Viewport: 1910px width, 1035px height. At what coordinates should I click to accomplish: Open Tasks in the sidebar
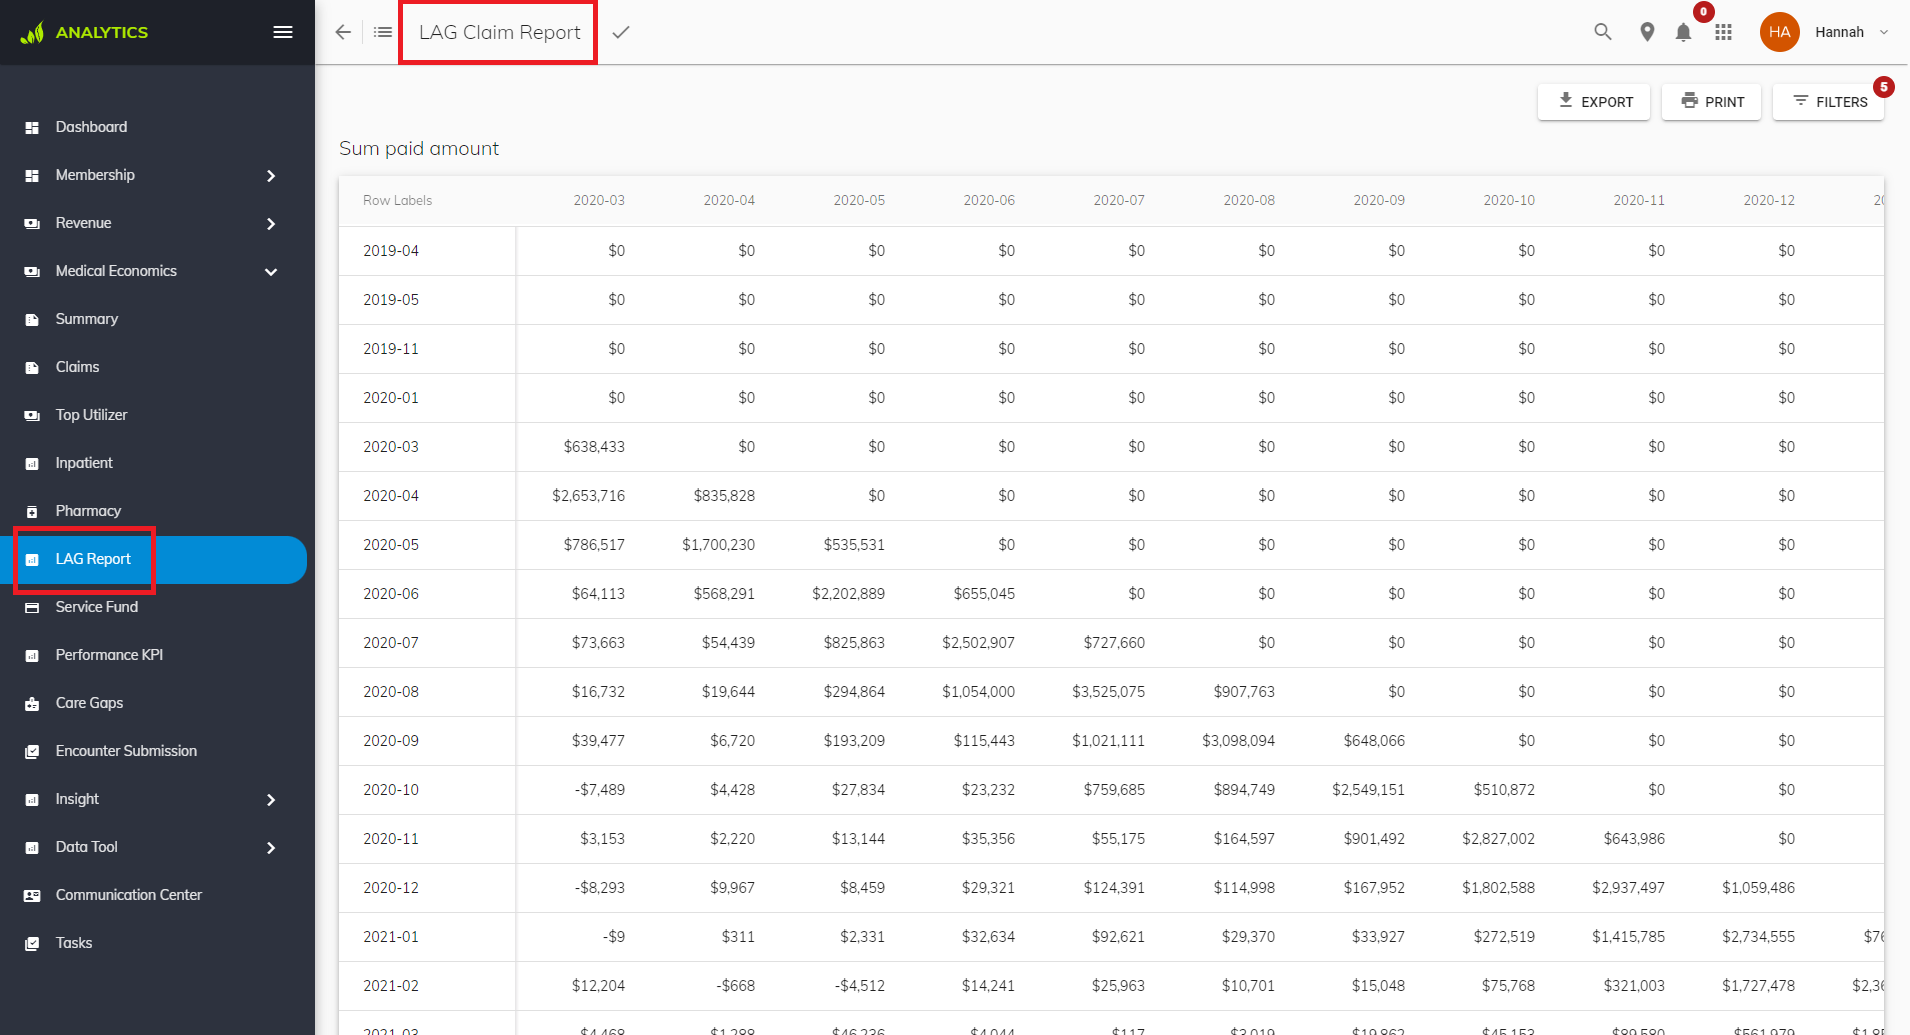click(x=74, y=943)
